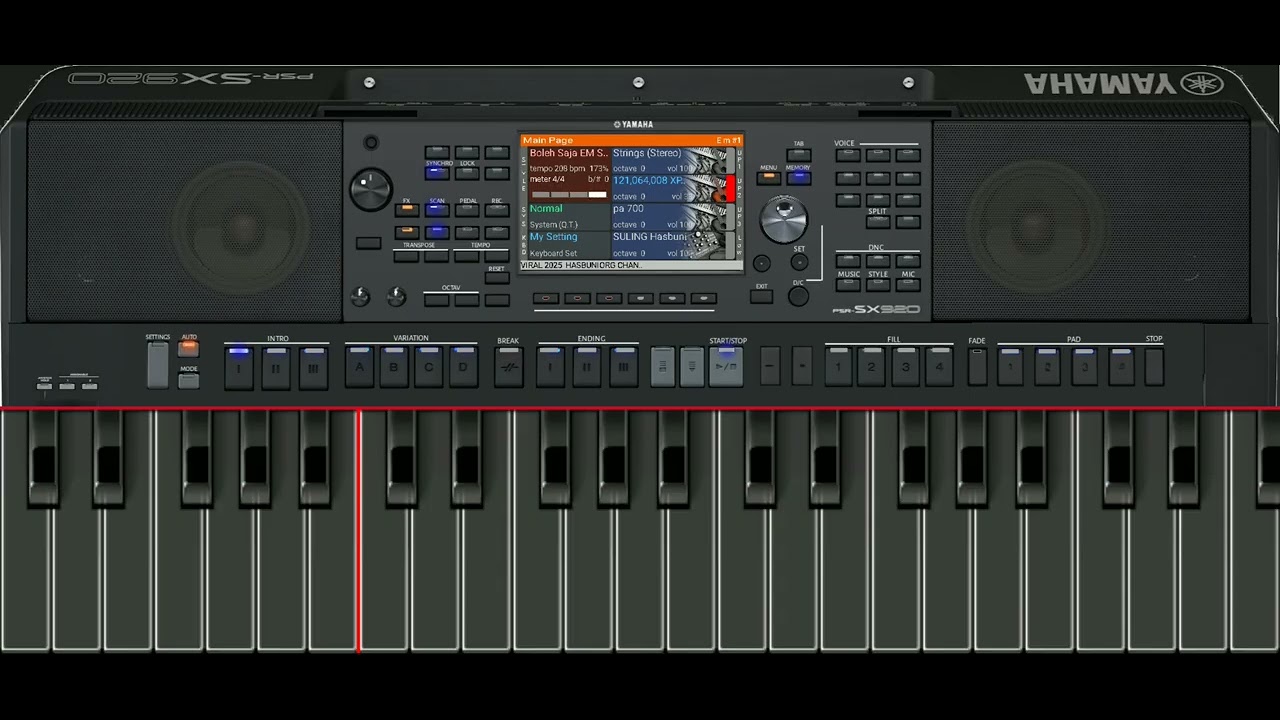Select 'Boleh Saja EM S..' style on display
1280x720 pixels.
tap(568, 153)
